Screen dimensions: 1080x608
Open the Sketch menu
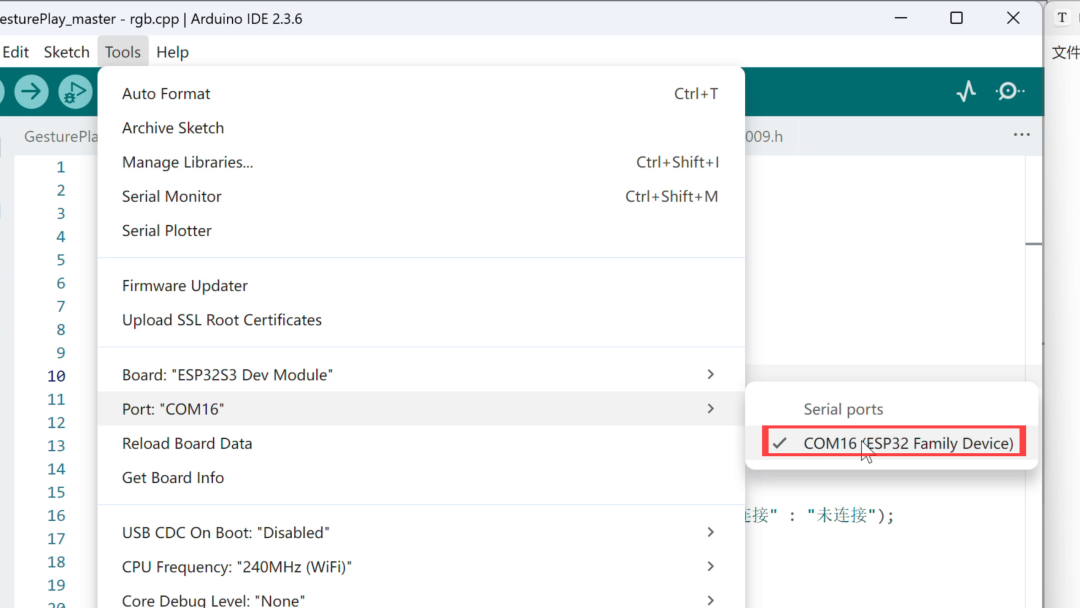coord(67,52)
